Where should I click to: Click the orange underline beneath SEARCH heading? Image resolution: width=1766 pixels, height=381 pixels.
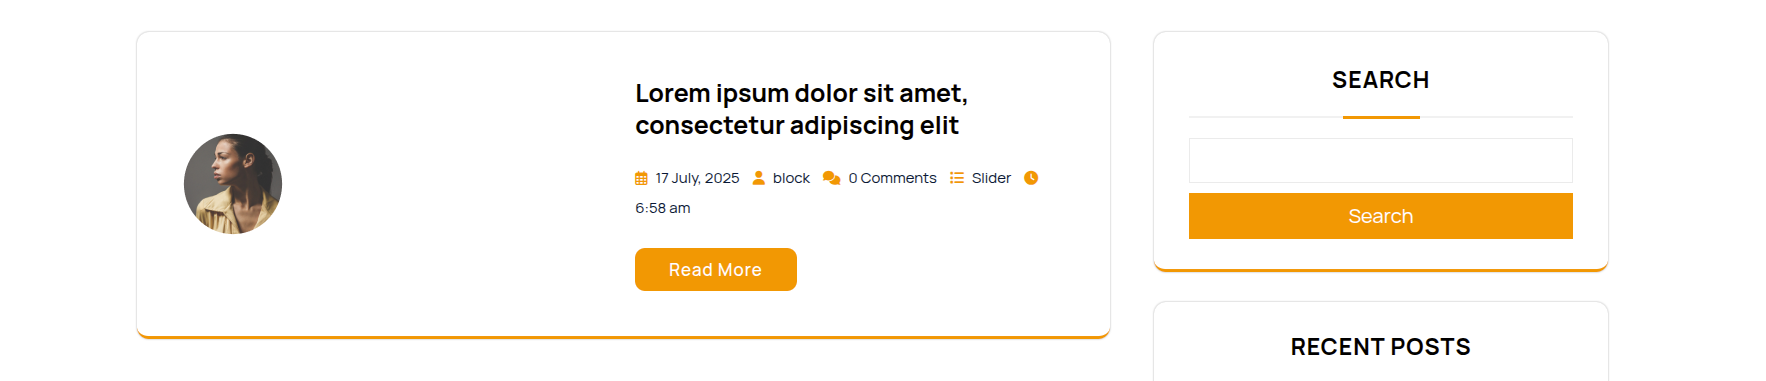click(1381, 117)
